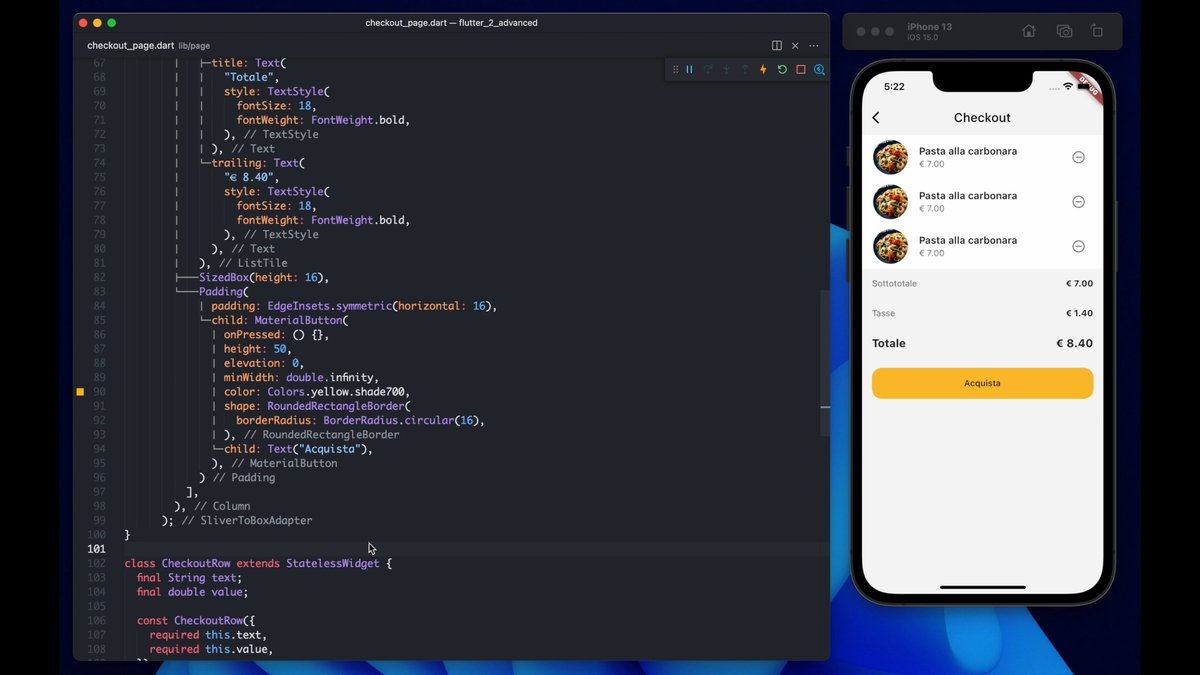Pause the debug session

pos(689,70)
